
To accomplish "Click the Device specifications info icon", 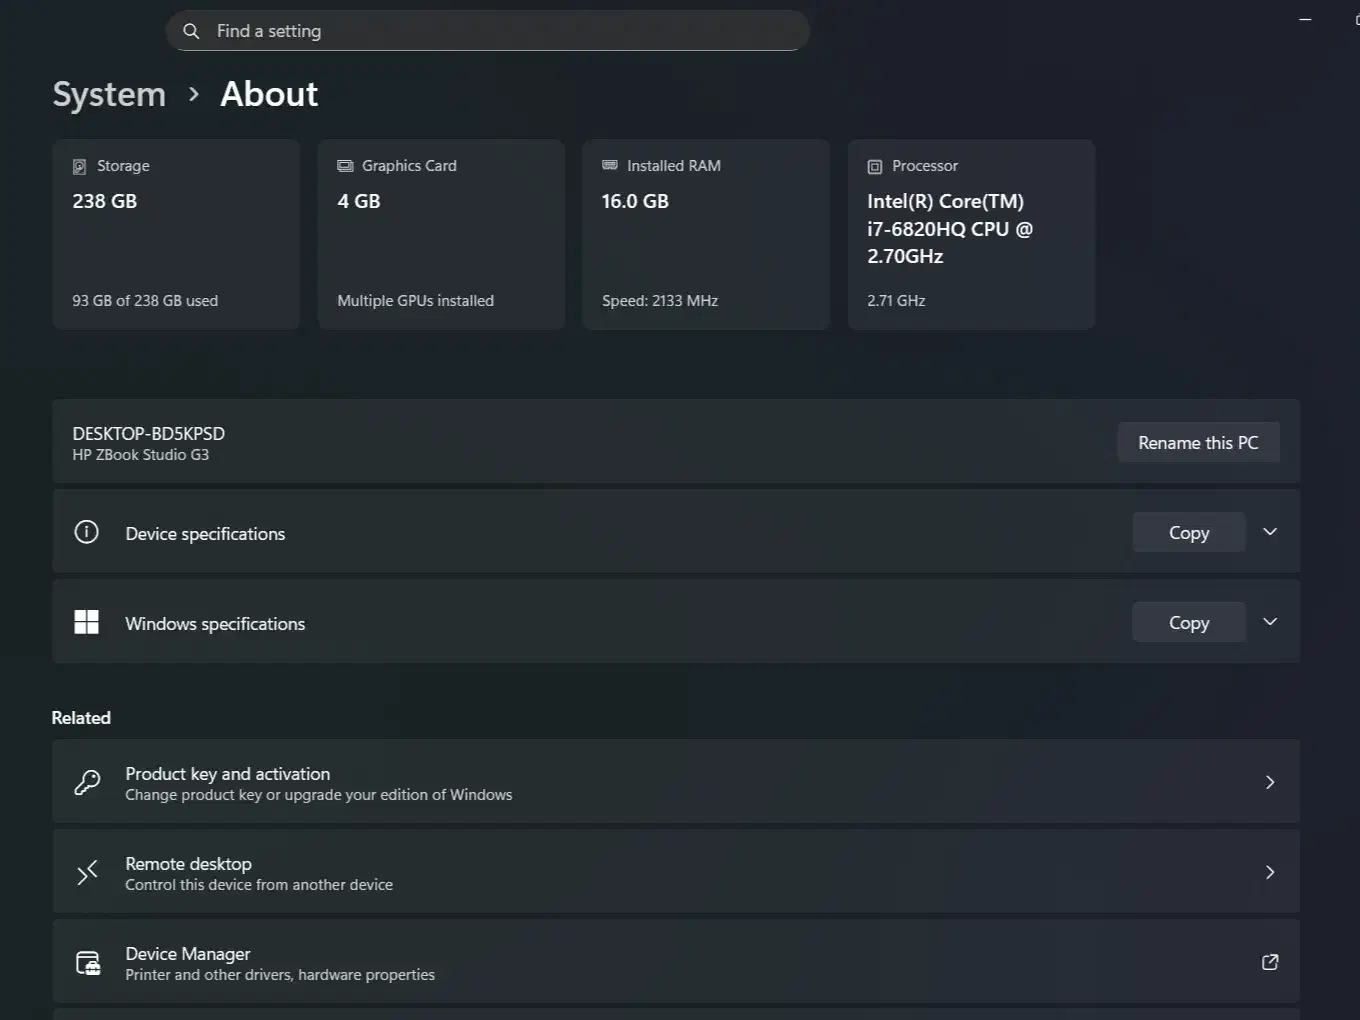I will [87, 532].
